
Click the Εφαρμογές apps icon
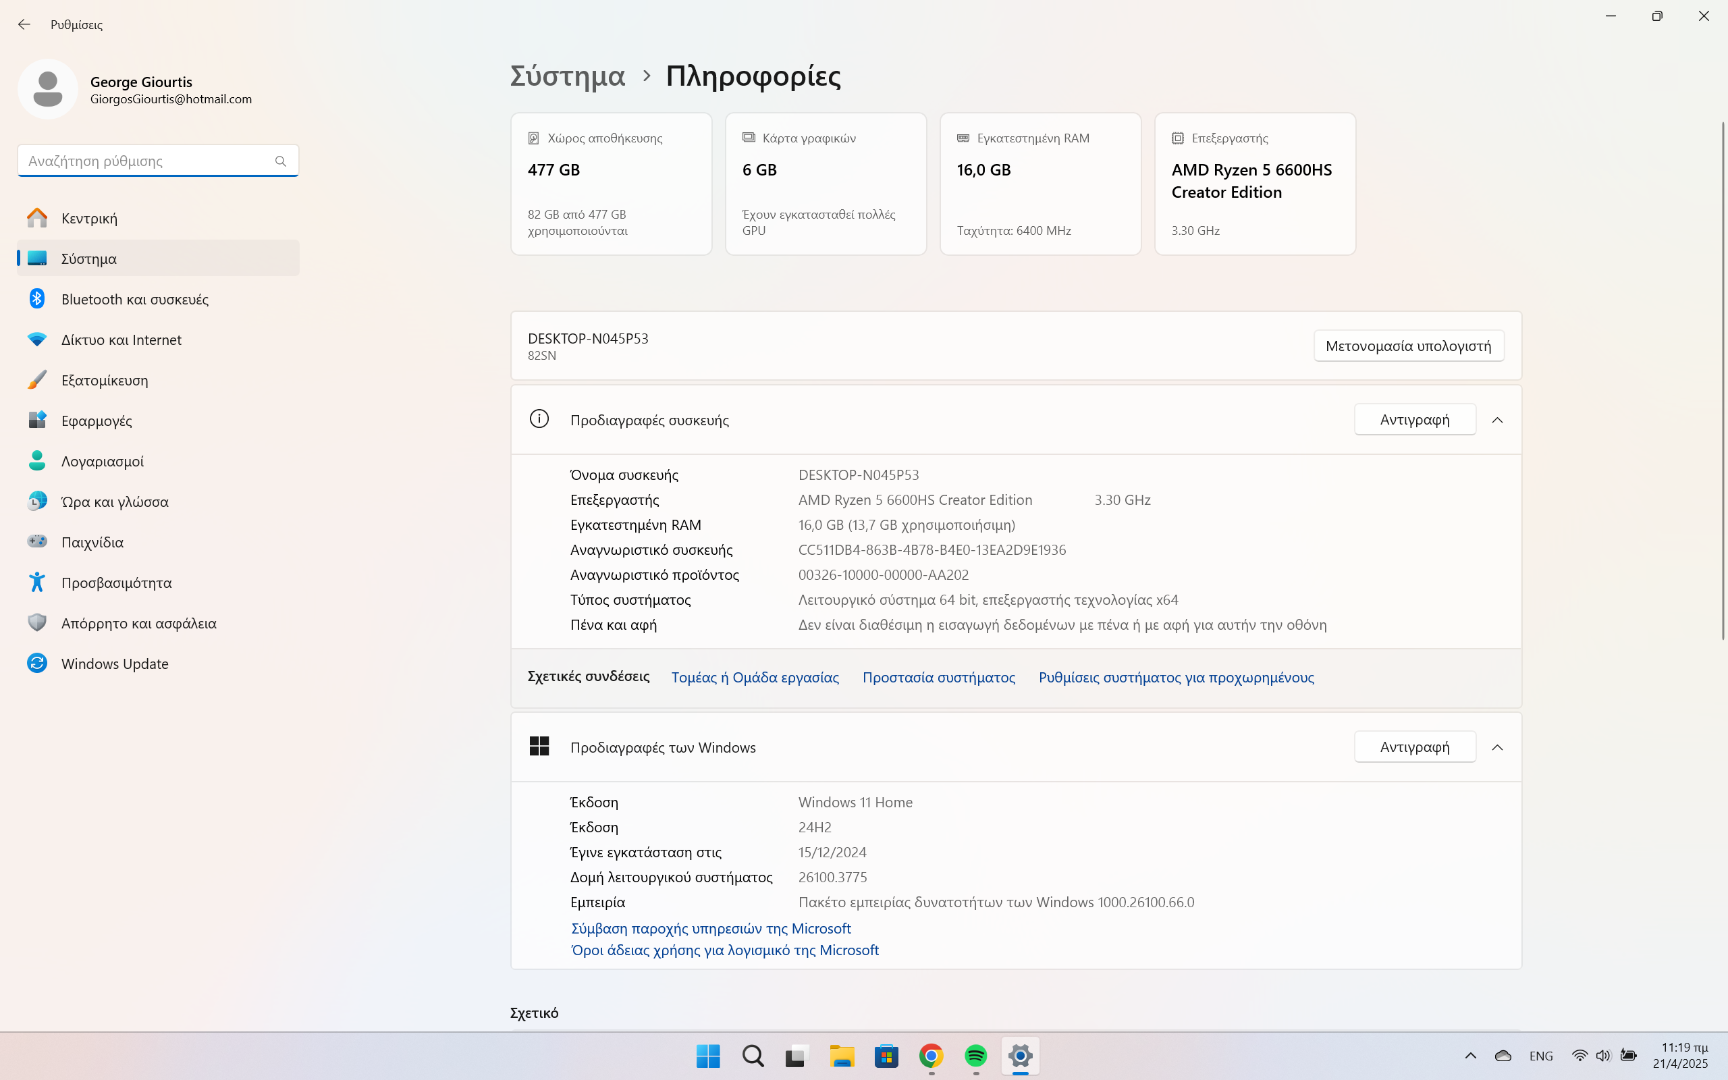pyautogui.click(x=37, y=420)
